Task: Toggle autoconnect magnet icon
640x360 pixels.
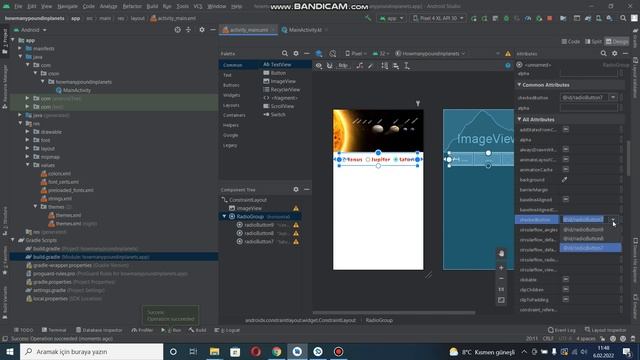Action: click(x=329, y=66)
